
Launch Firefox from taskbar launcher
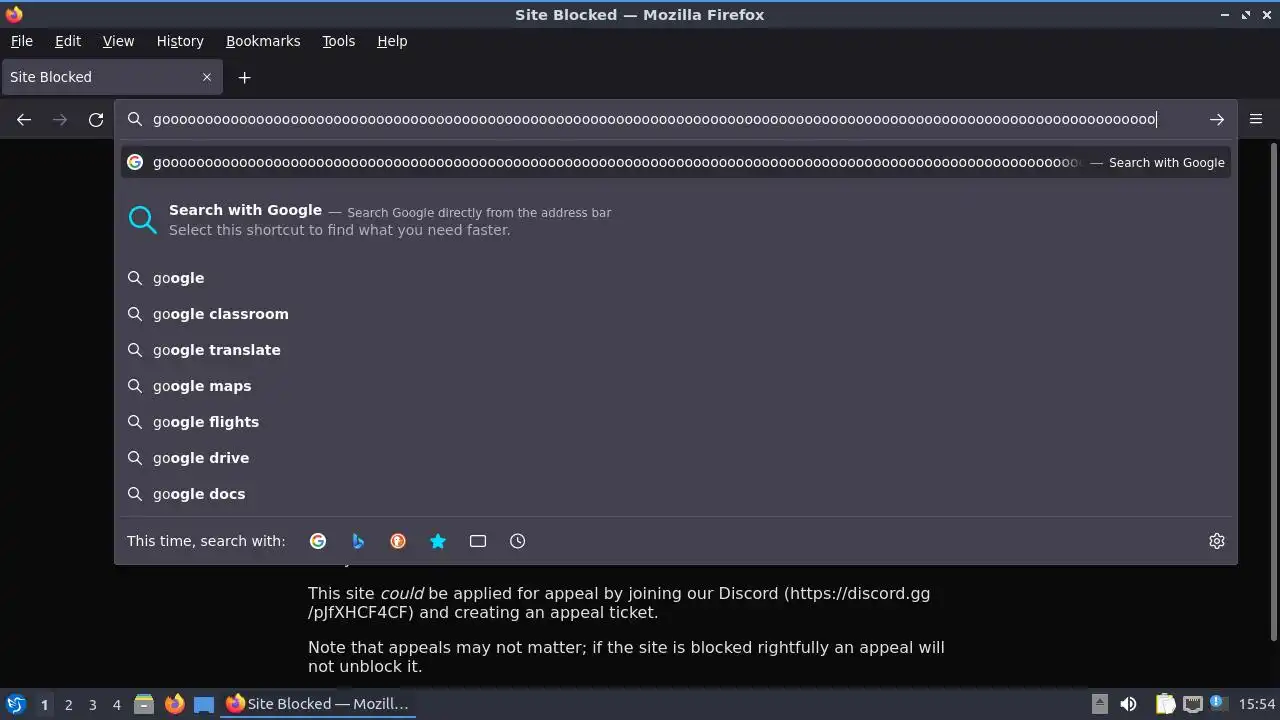(x=174, y=704)
